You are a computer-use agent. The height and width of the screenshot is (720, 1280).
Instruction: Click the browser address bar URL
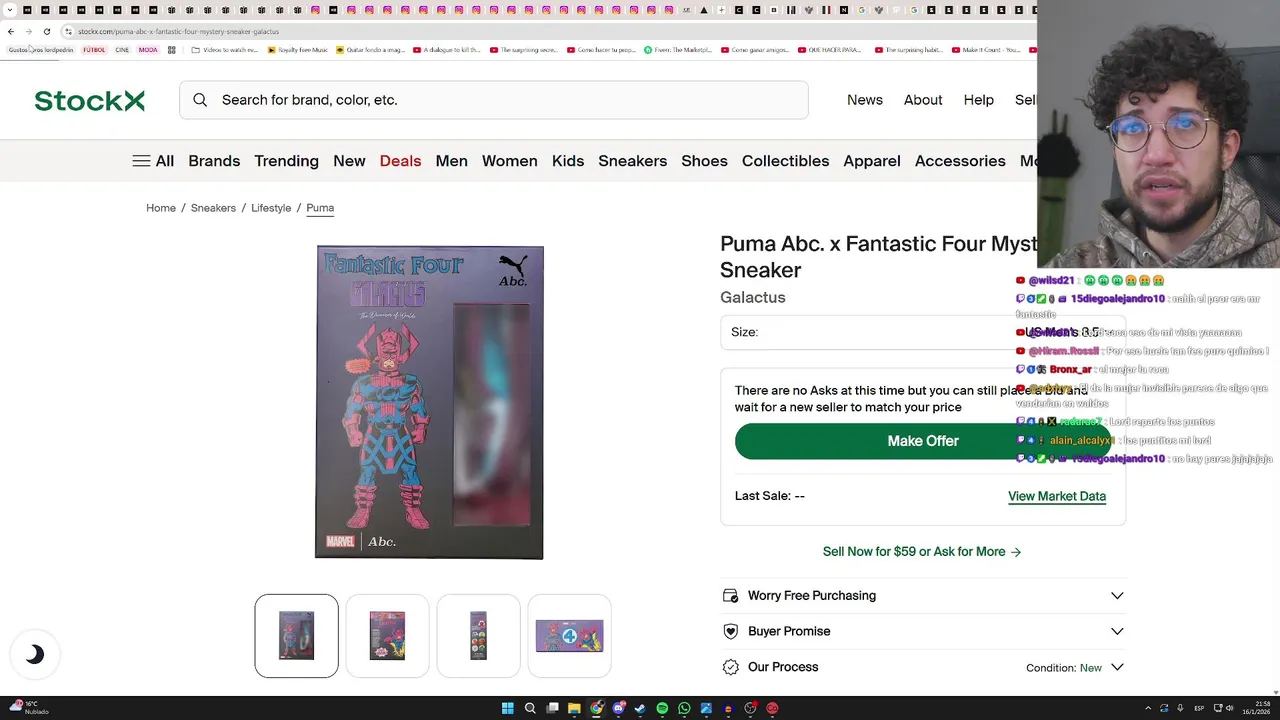pos(179,31)
